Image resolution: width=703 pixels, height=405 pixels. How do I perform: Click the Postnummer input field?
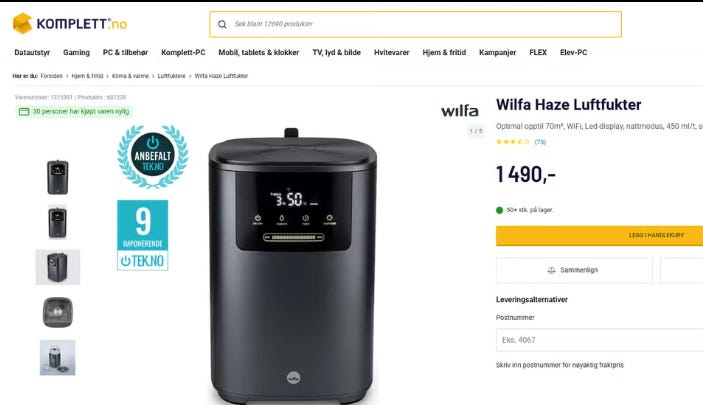[x=599, y=340]
